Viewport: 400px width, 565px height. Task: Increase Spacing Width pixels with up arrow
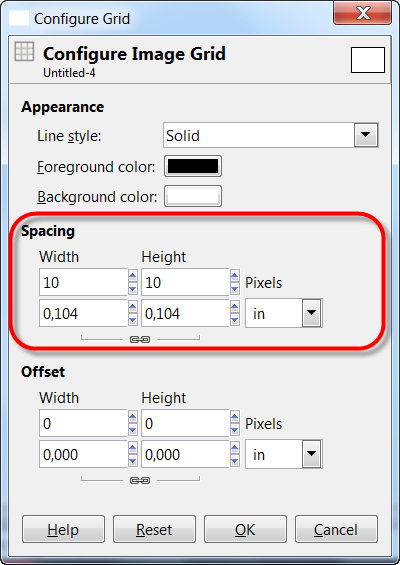coord(133,276)
